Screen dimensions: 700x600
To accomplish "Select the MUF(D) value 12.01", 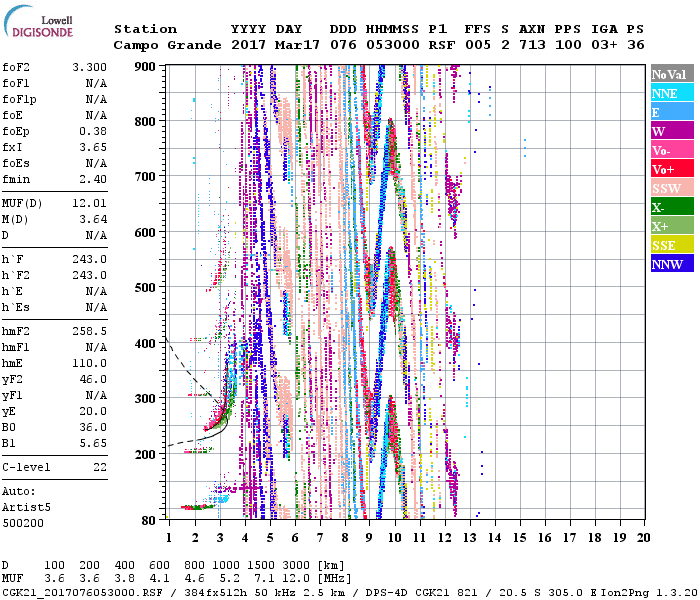I will pyautogui.click(x=88, y=204).
